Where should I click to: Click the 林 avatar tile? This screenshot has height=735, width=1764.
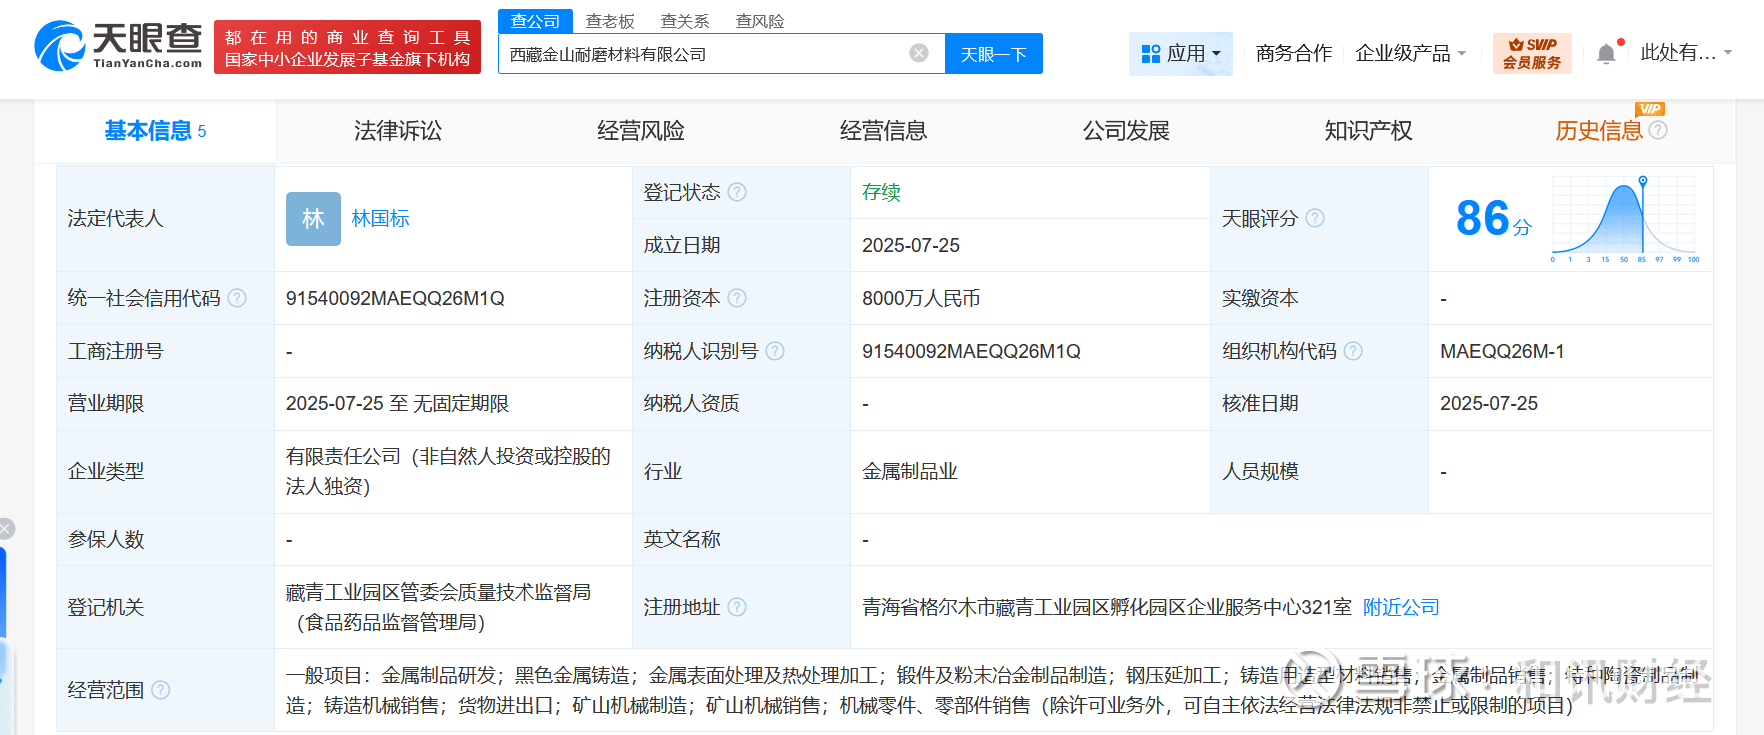coord(313,219)
